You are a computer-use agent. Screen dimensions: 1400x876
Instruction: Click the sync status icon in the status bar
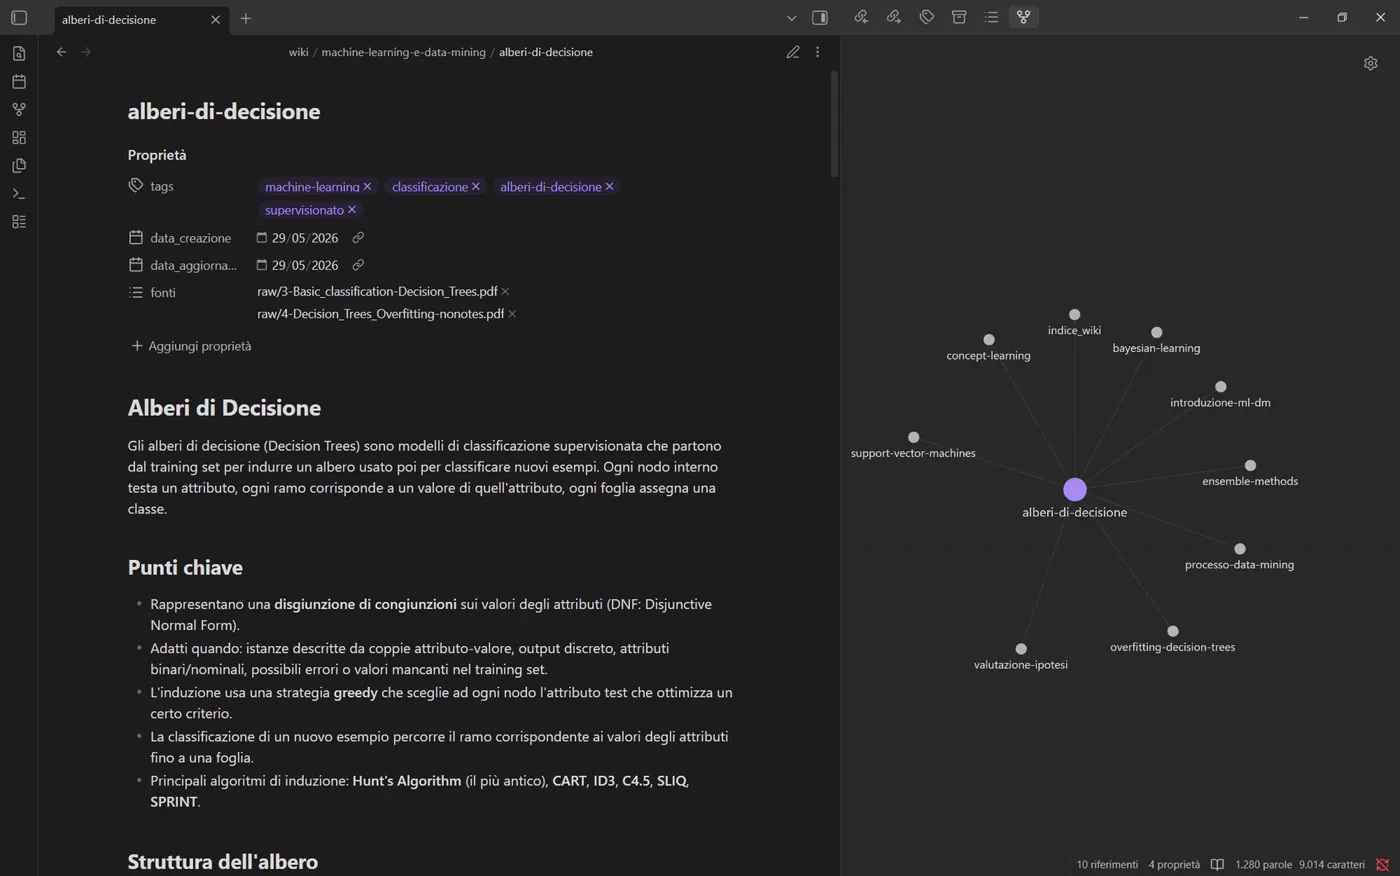(x=1382, y=865)
